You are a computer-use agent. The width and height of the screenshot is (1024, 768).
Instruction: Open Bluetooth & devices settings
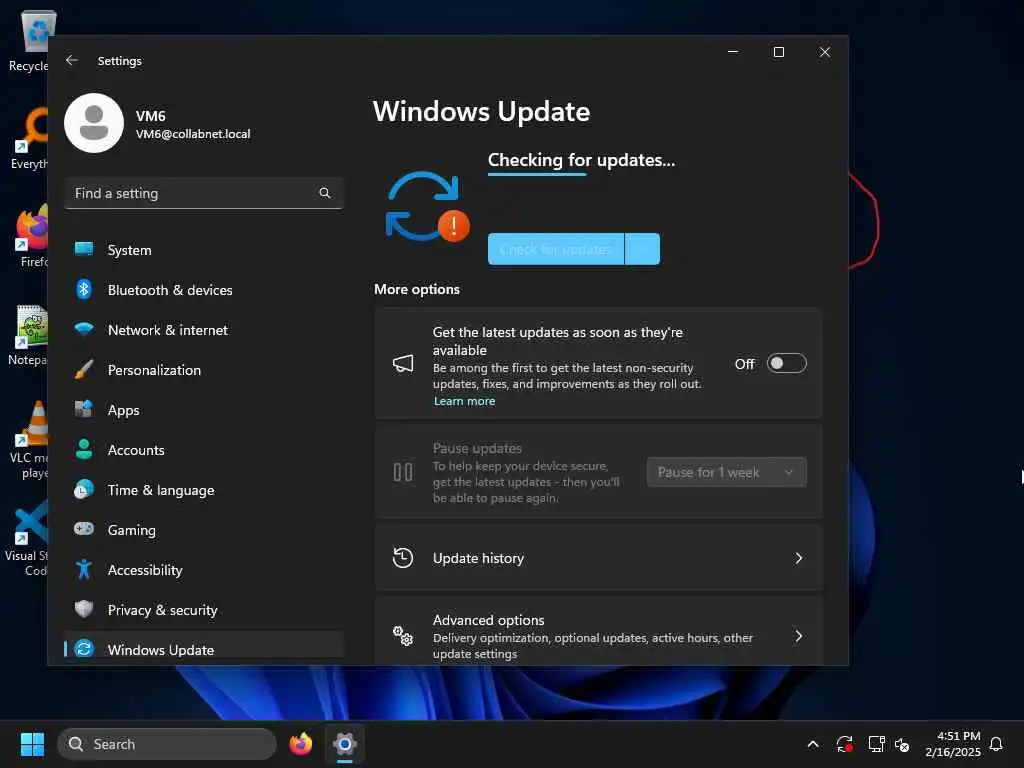pyautogui.click(x=204, y=289)
